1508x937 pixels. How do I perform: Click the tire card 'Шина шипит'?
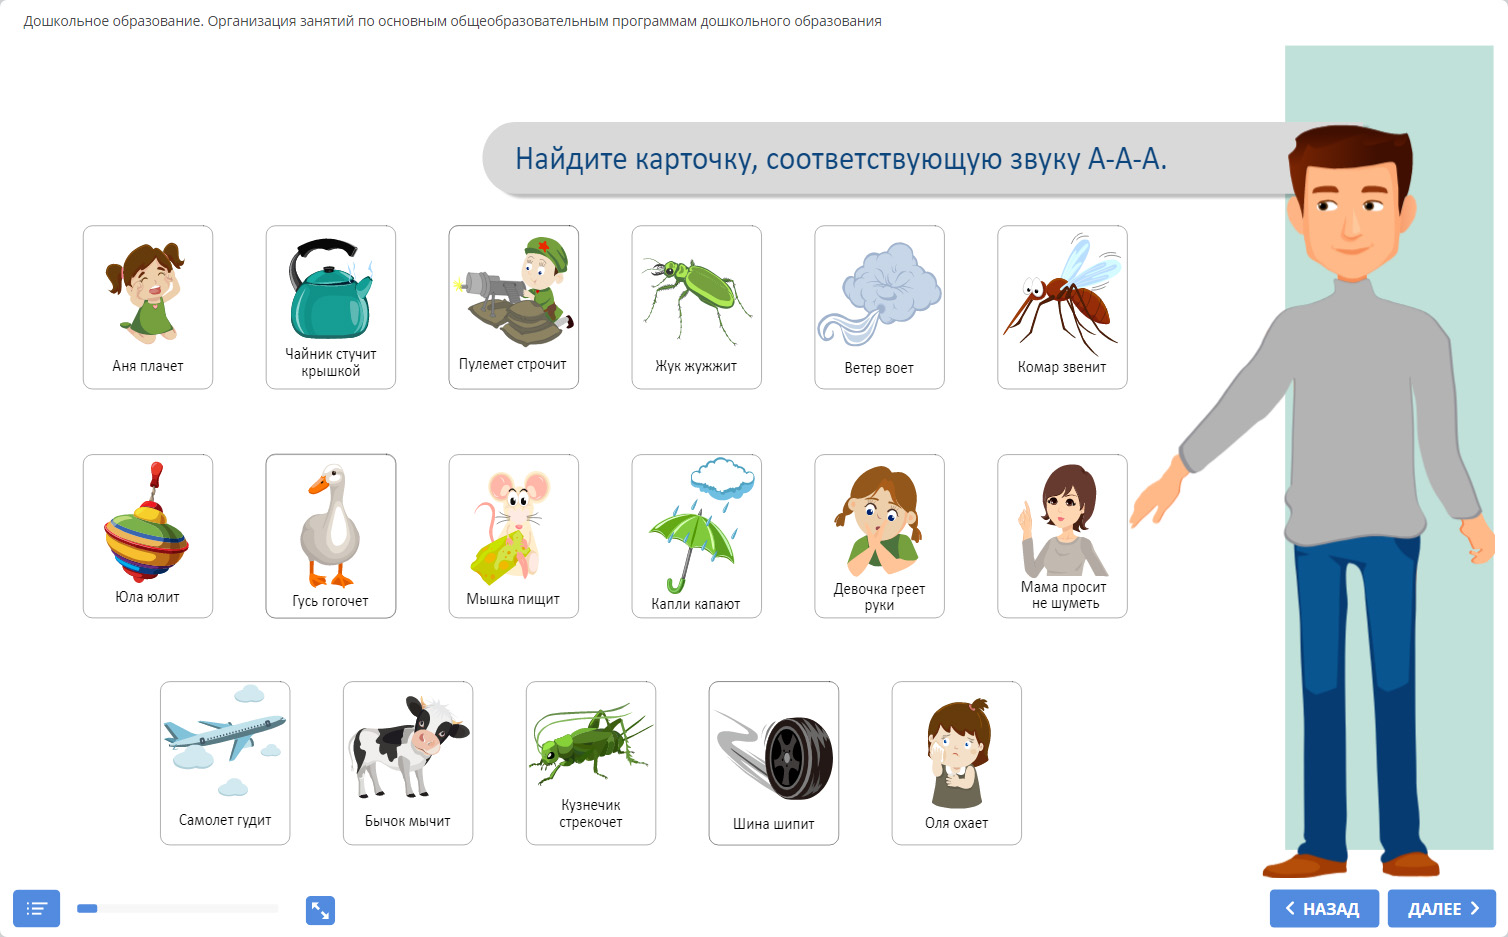pyautogui.click(x=774, y=763)
